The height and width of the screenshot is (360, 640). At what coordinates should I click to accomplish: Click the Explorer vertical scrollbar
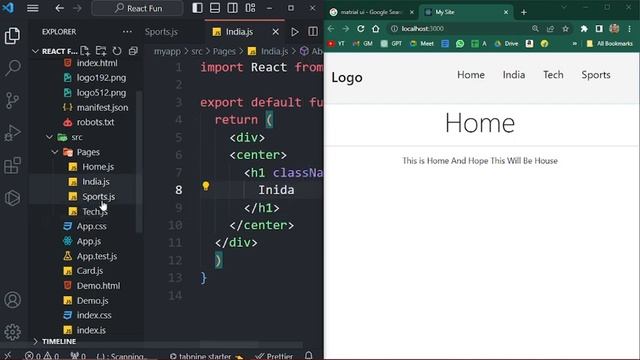point(139,161)
